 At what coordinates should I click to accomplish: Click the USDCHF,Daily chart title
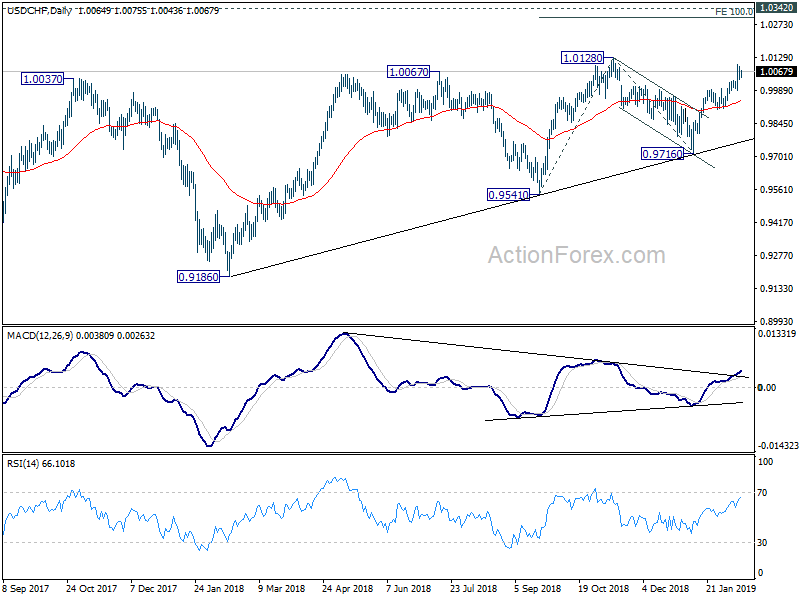39,10
